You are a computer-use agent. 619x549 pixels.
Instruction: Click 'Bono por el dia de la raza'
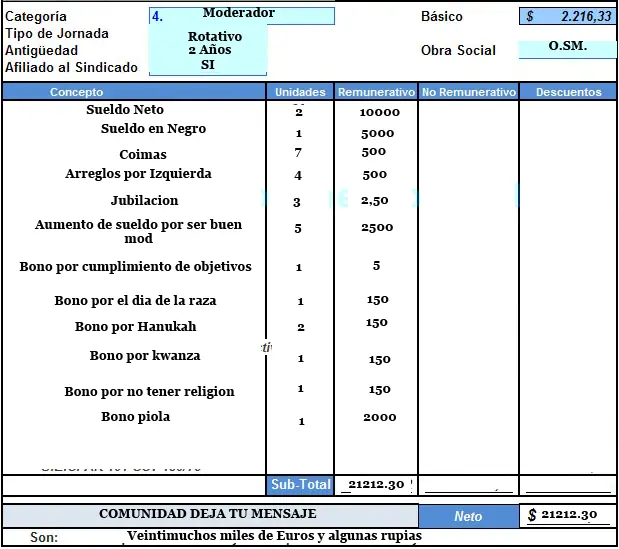pos(135,301)
